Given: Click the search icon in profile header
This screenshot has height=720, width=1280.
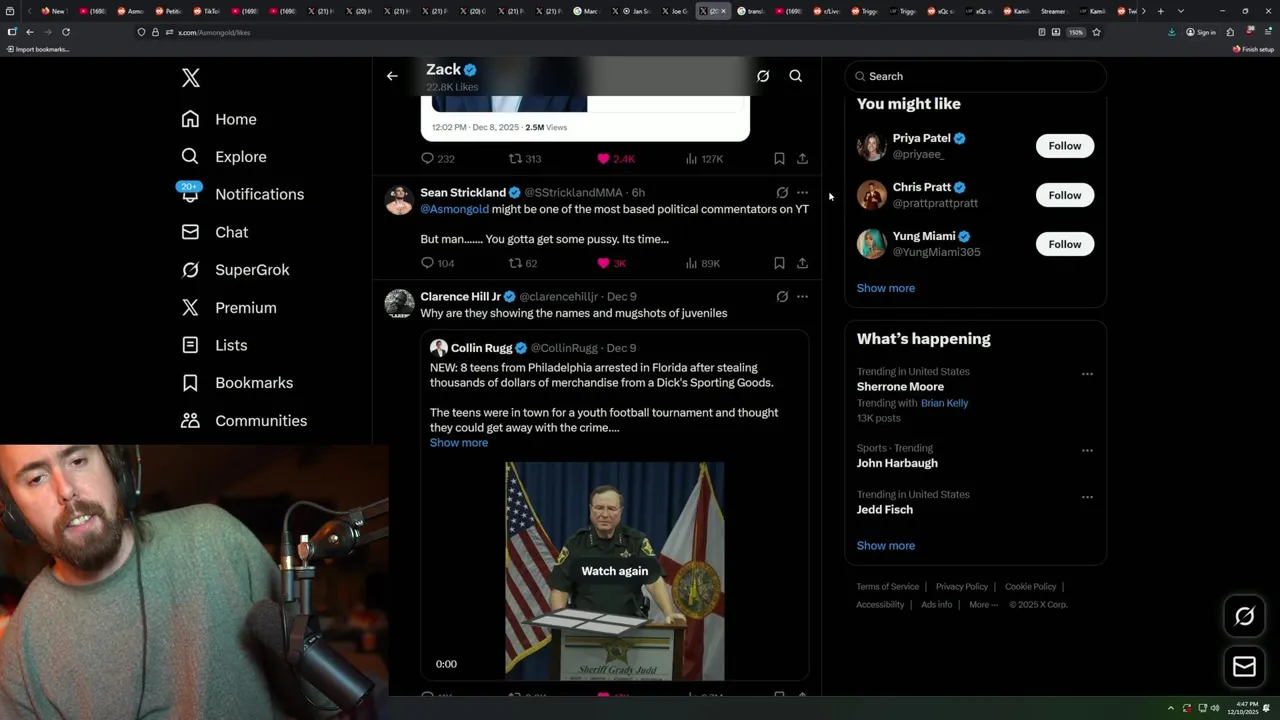Looking at the screenshot, I should point(796,76).
